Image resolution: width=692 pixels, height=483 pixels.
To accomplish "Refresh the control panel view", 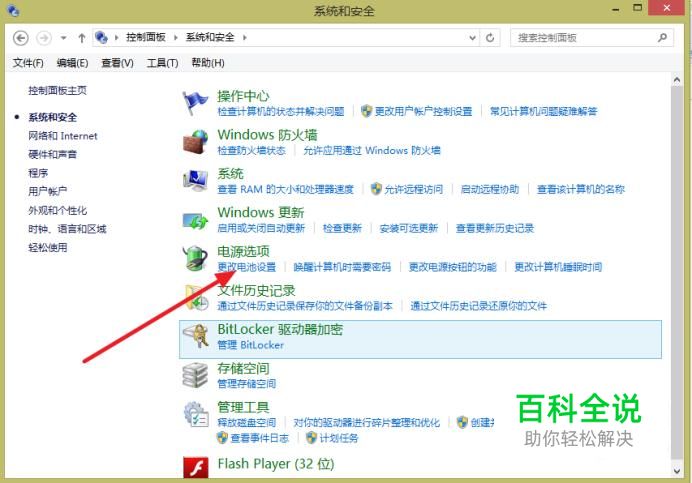I will (x=490, y=38).
